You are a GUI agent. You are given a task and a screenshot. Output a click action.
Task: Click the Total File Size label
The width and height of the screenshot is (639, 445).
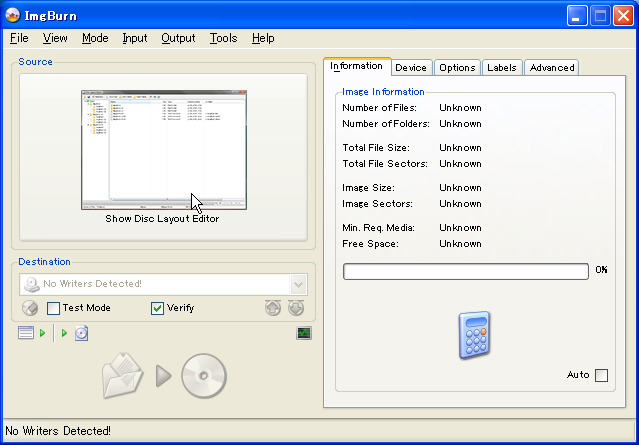tap(376, 148)
